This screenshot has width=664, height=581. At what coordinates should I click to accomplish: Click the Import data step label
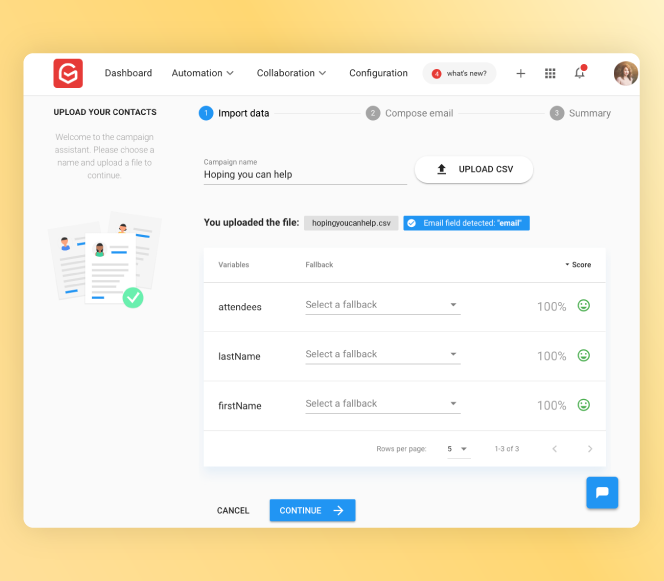[x=243, y=113]
